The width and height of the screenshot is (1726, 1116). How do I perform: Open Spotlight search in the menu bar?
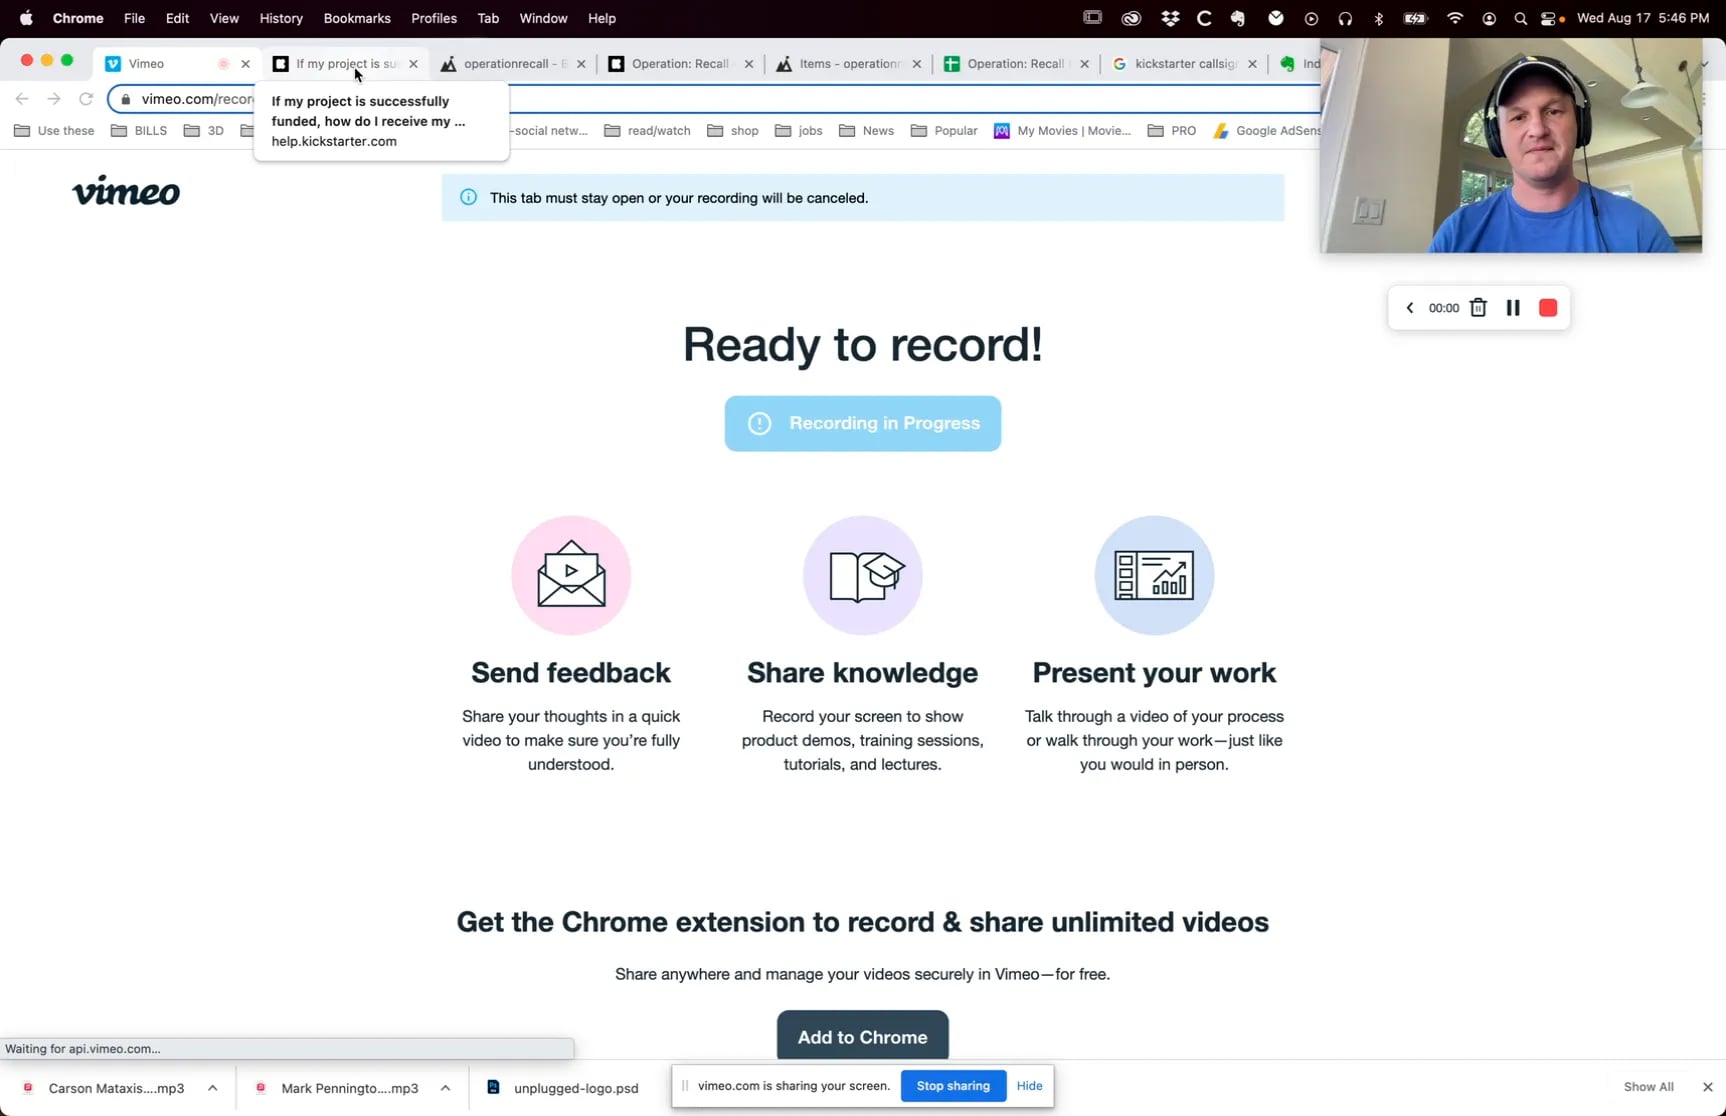(1520, 18)
